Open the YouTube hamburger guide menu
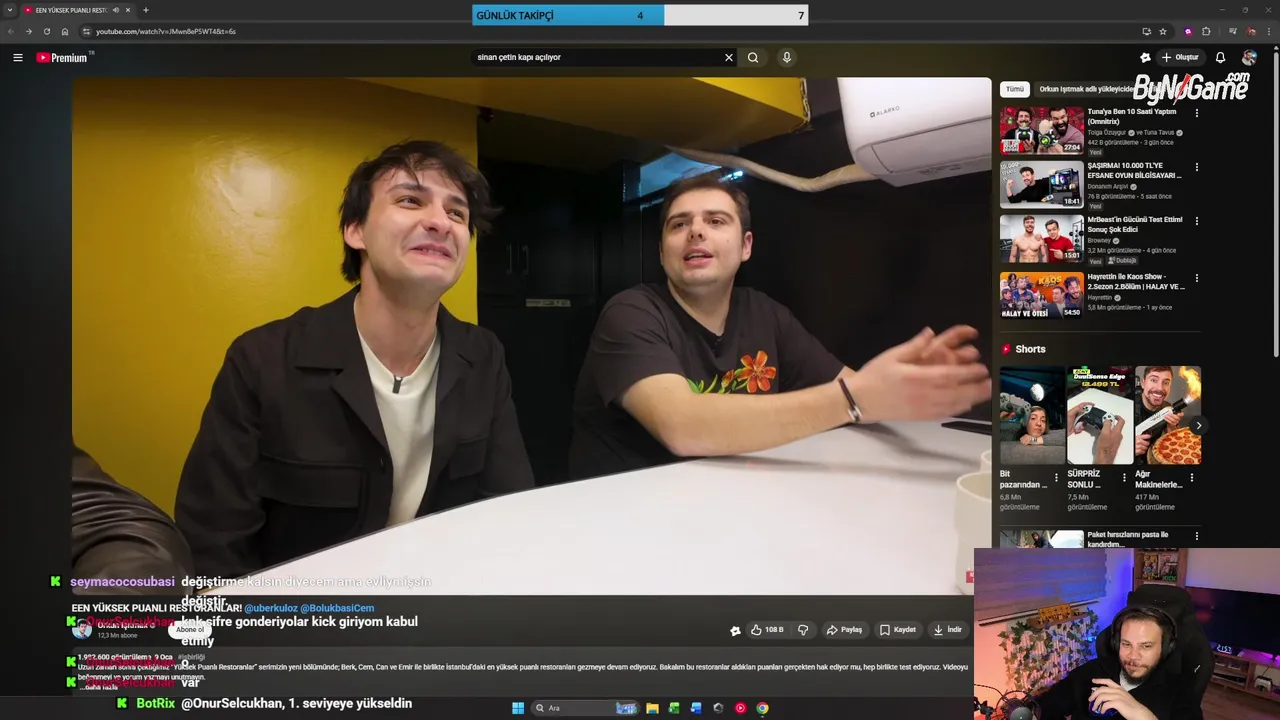 pos(18,58)
